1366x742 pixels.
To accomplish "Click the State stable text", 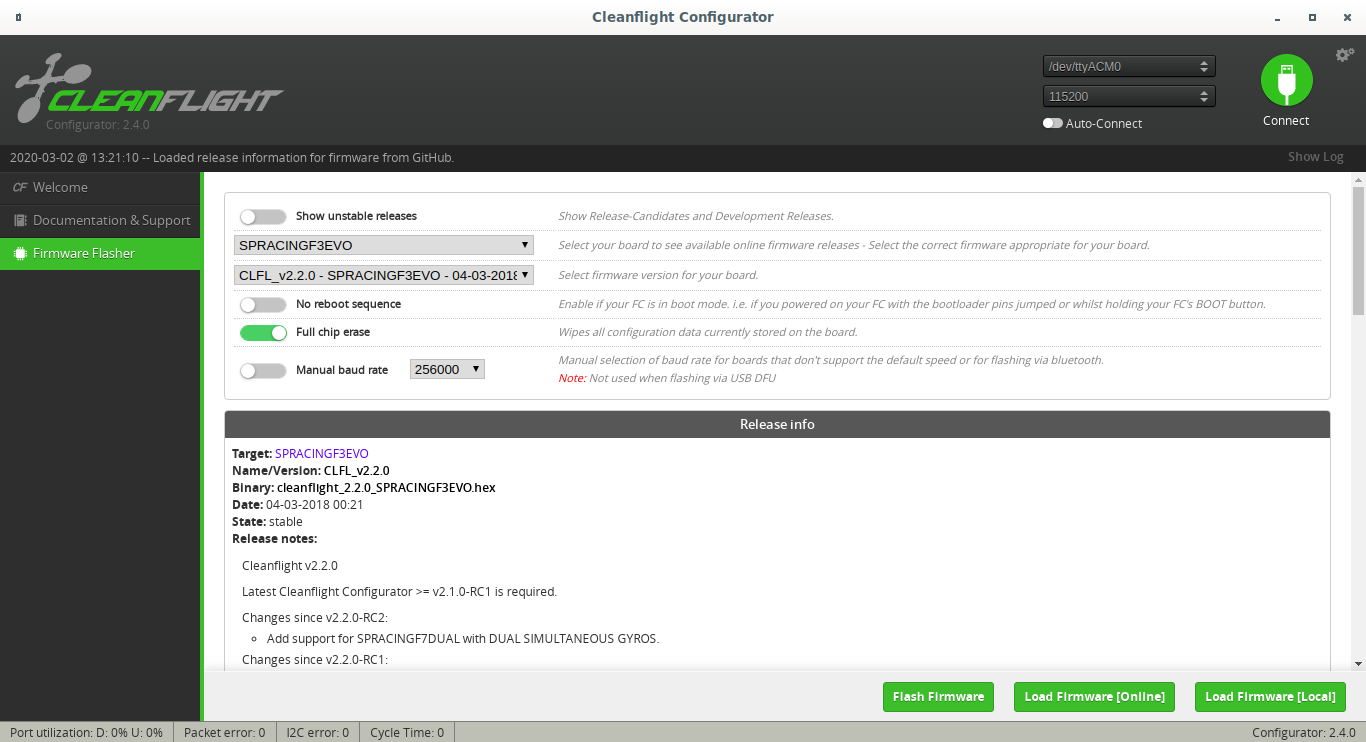I will coord(267,522).
